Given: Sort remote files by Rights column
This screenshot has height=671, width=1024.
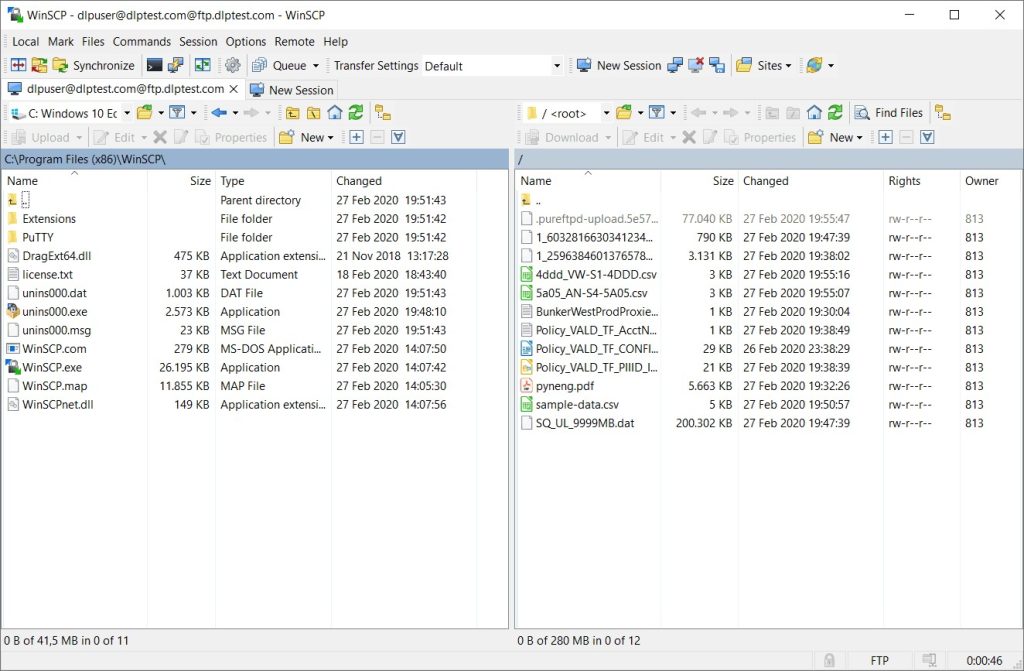Looking at the screenshot, I should point(921,181).
